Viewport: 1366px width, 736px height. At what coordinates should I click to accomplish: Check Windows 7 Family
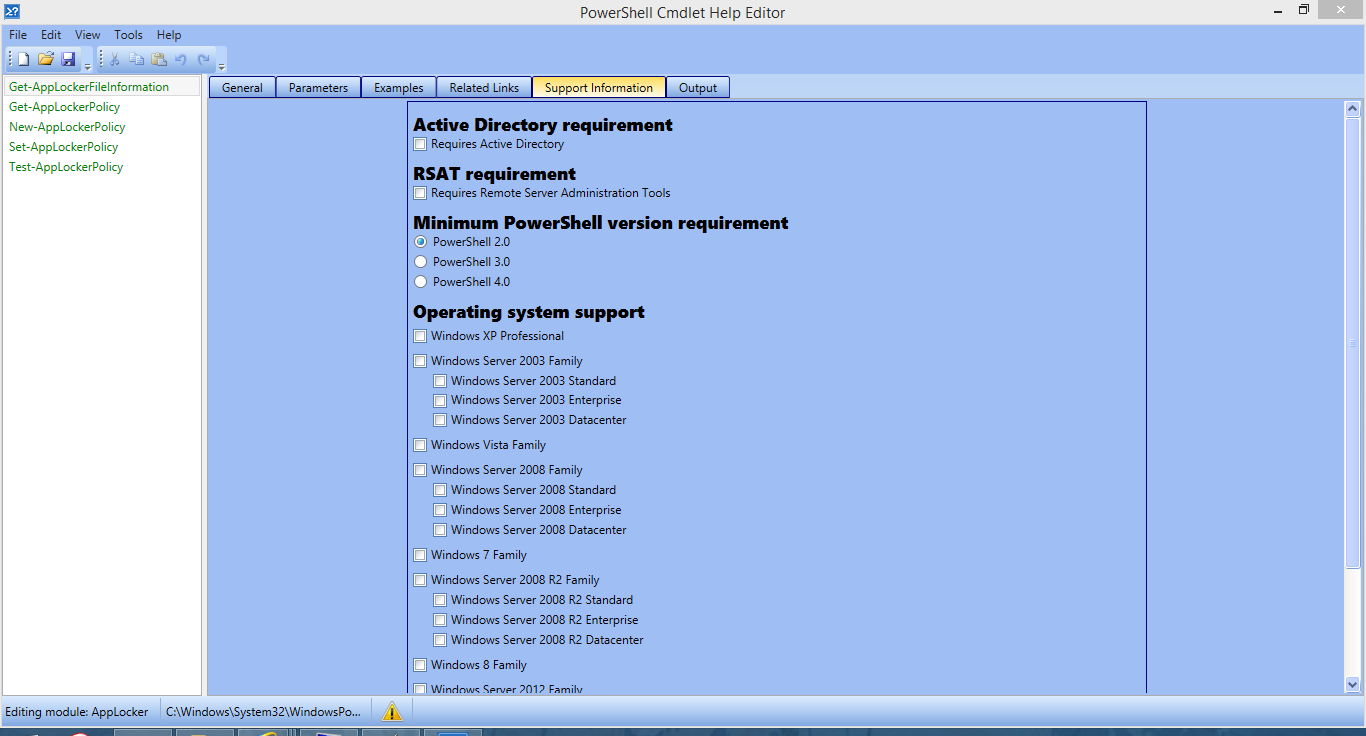pyautogui.click(x=420, y=555)
